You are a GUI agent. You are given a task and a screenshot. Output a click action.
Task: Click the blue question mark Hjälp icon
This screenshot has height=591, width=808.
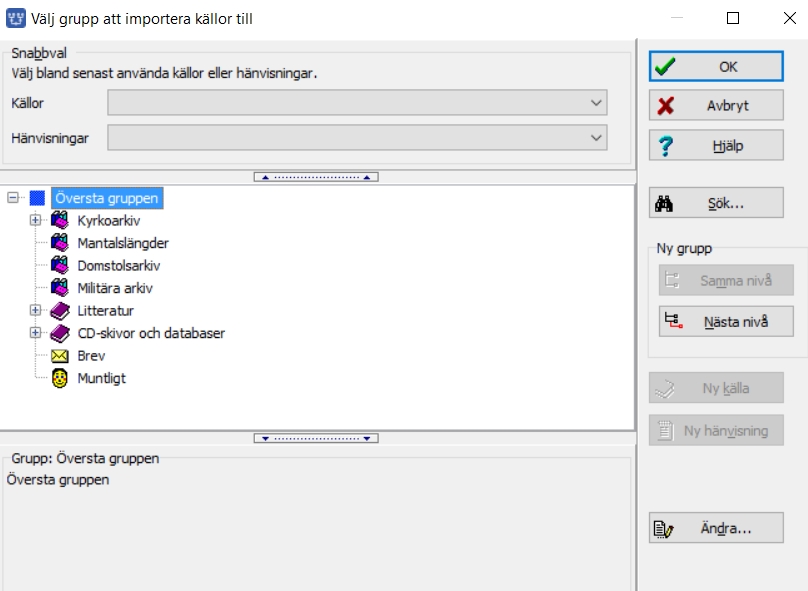click(665, 146)
